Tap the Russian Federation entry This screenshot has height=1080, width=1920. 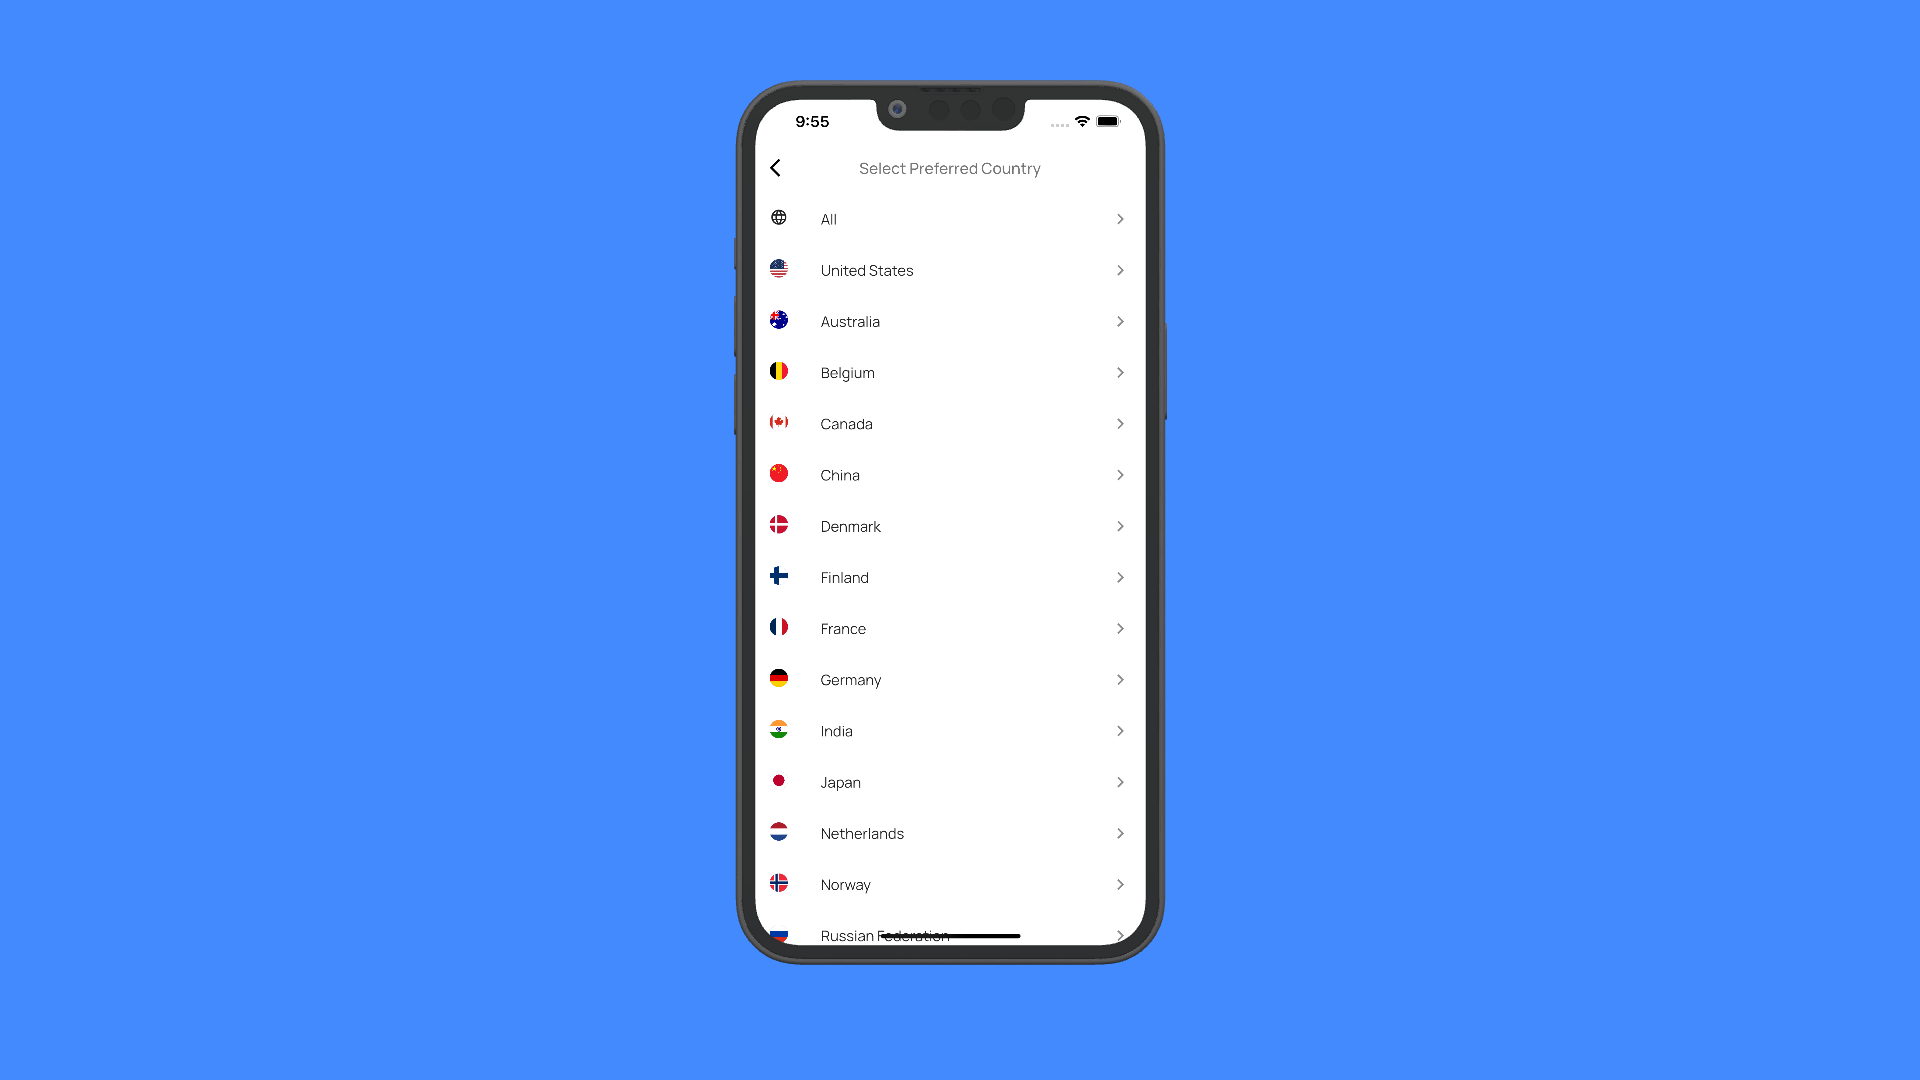tap(947, 935)
